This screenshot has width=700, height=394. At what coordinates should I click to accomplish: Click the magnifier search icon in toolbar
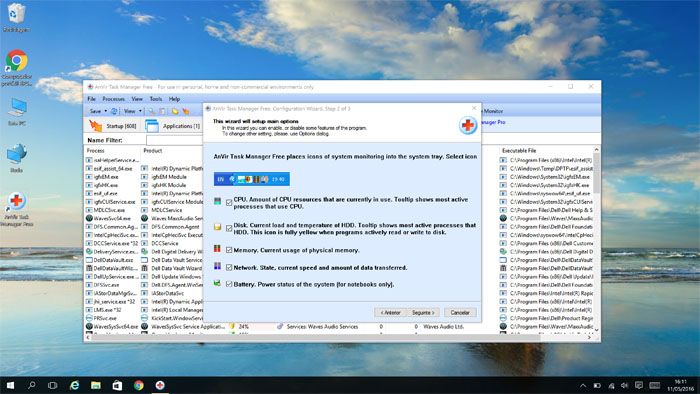(x=152, y=111)
